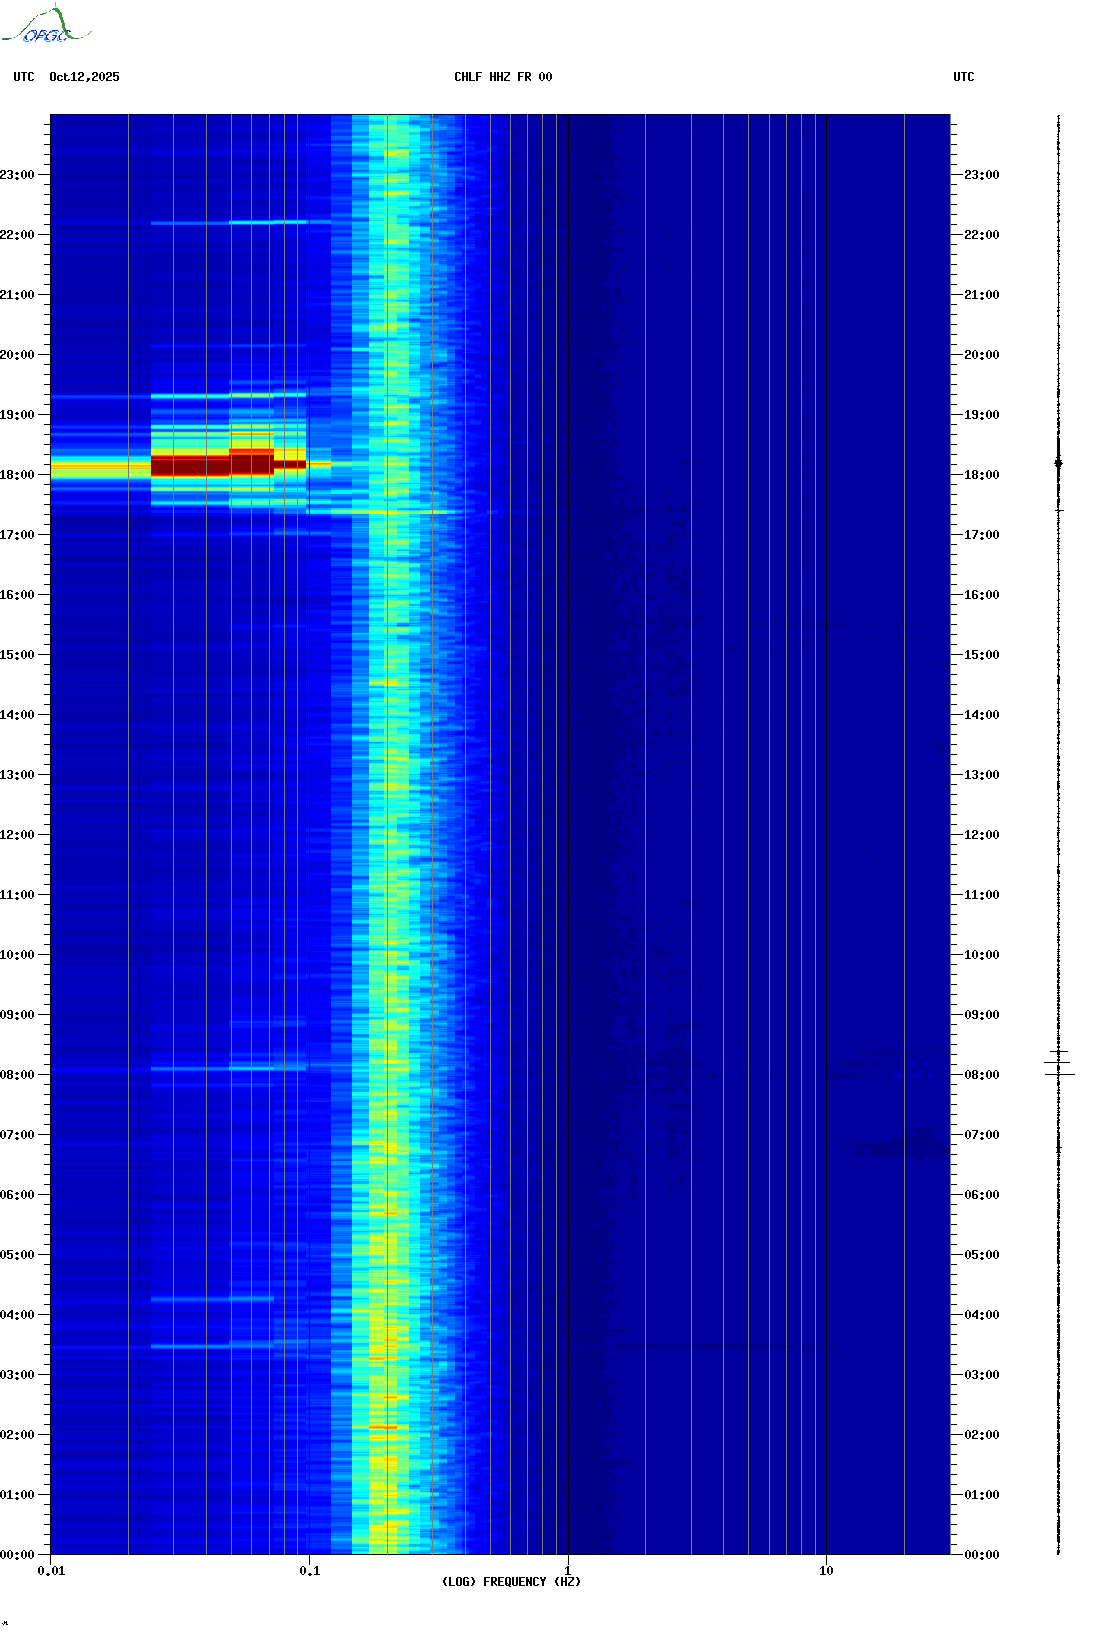Screen dimensions: 1102x1634
Task: Click the right axis 08:00 time label
Action: 981,1075
